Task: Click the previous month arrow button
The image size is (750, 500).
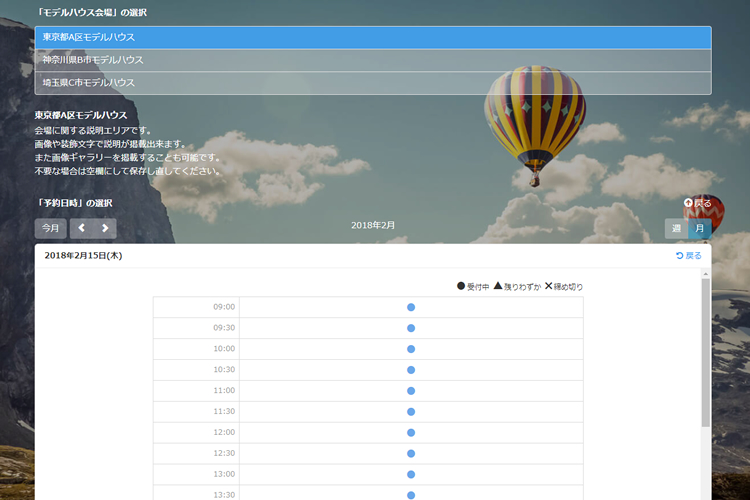Action: [x=82, y=229]
